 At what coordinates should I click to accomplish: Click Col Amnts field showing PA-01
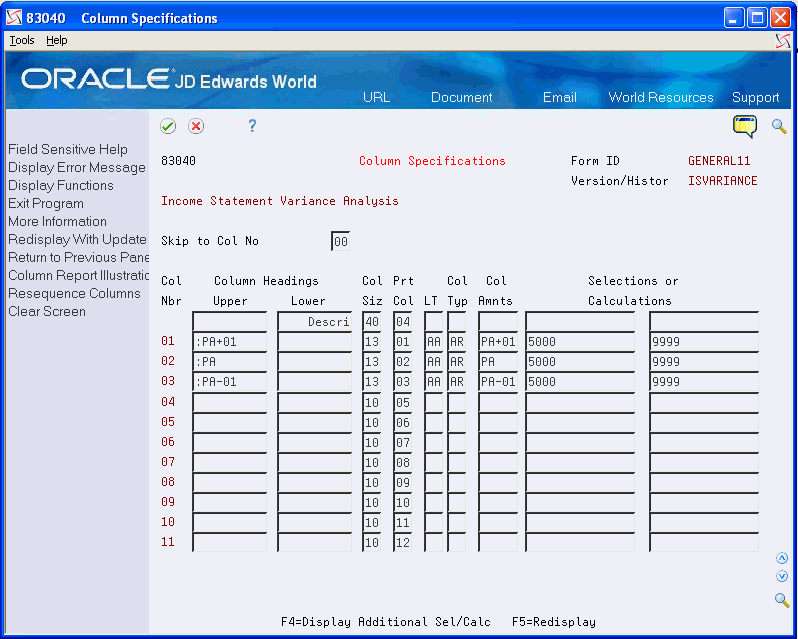pyautogui.click(x=498, y=382)
